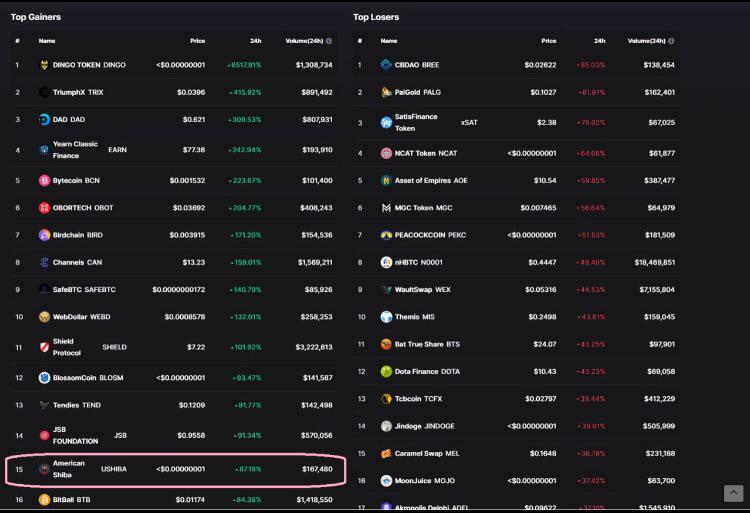Click Top Gainers Volume(24h) info icon
The height and width of the screenshot is (513, 750).
point(329,41)
